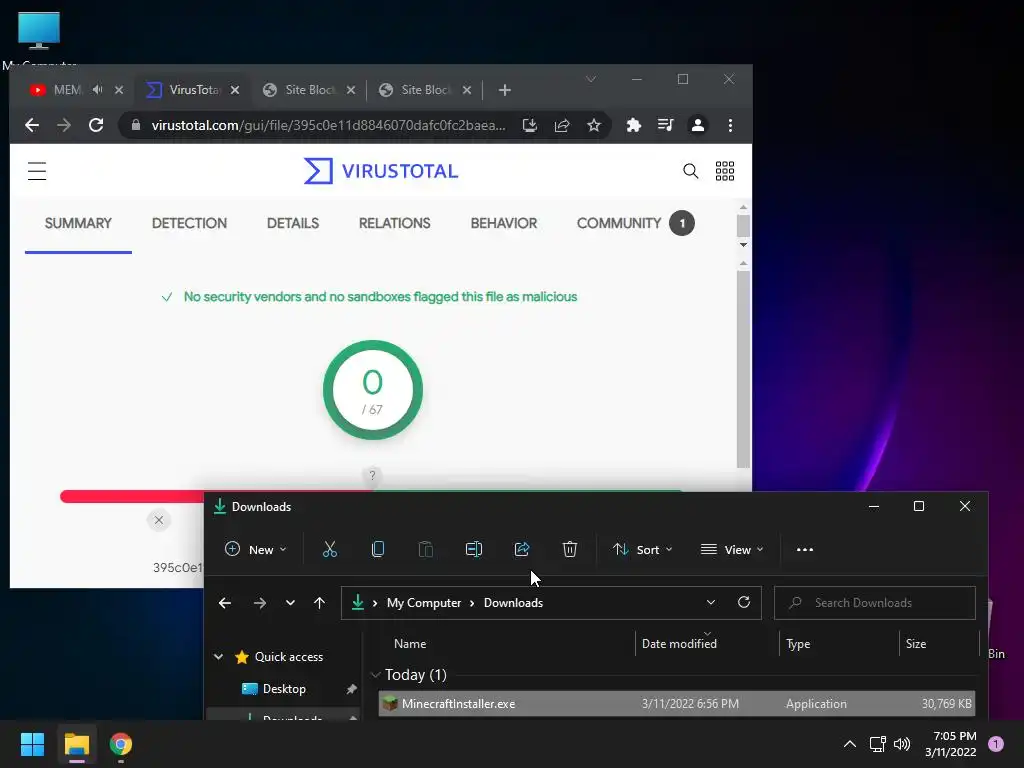
Task: Click the Rename icon in Downloads toolbar
Action: (x=473, y=549)
